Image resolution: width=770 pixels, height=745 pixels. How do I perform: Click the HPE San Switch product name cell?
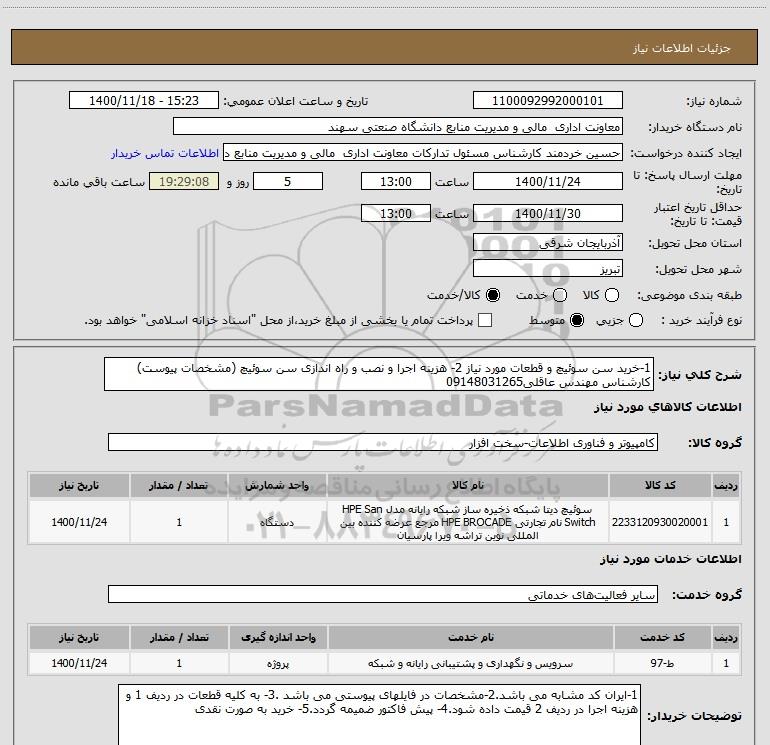tap(468, 522)
